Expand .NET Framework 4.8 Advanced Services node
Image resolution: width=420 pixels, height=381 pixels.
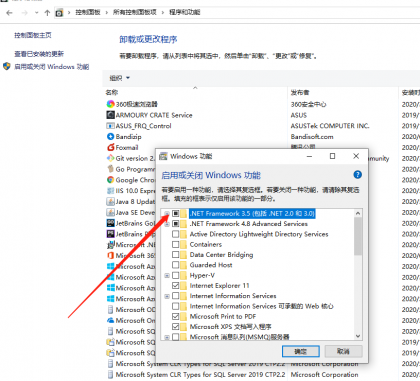click(167, 224)
